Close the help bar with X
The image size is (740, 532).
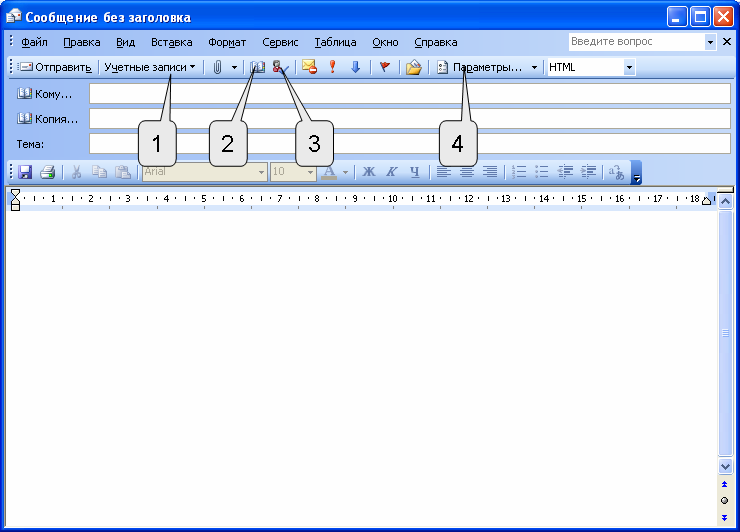[x=727, y=42]
